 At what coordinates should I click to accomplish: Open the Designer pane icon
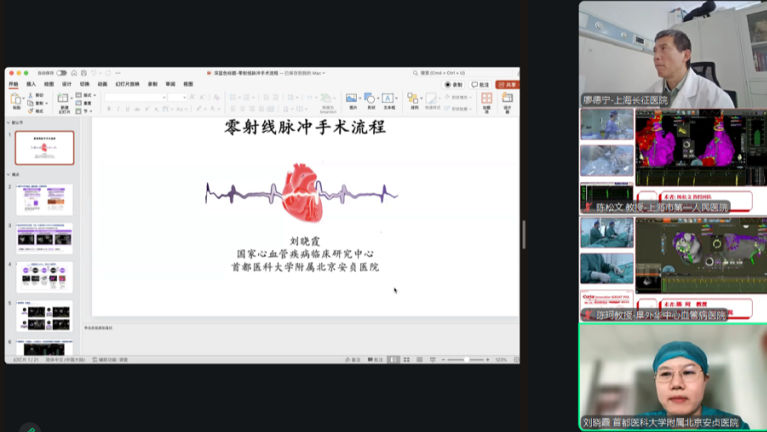click(x=507, y=99)
